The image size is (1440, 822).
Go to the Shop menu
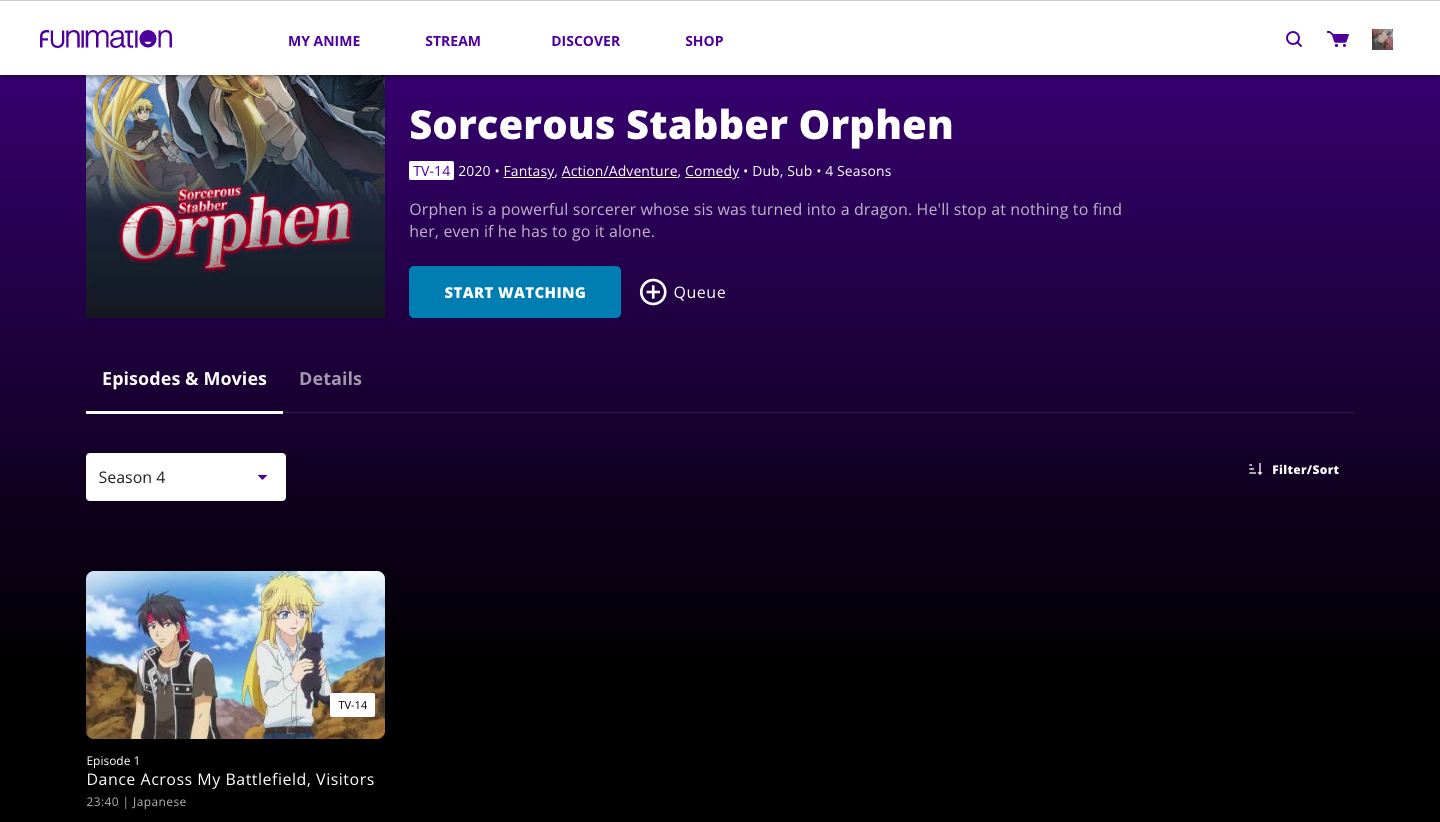pos(704,41)
